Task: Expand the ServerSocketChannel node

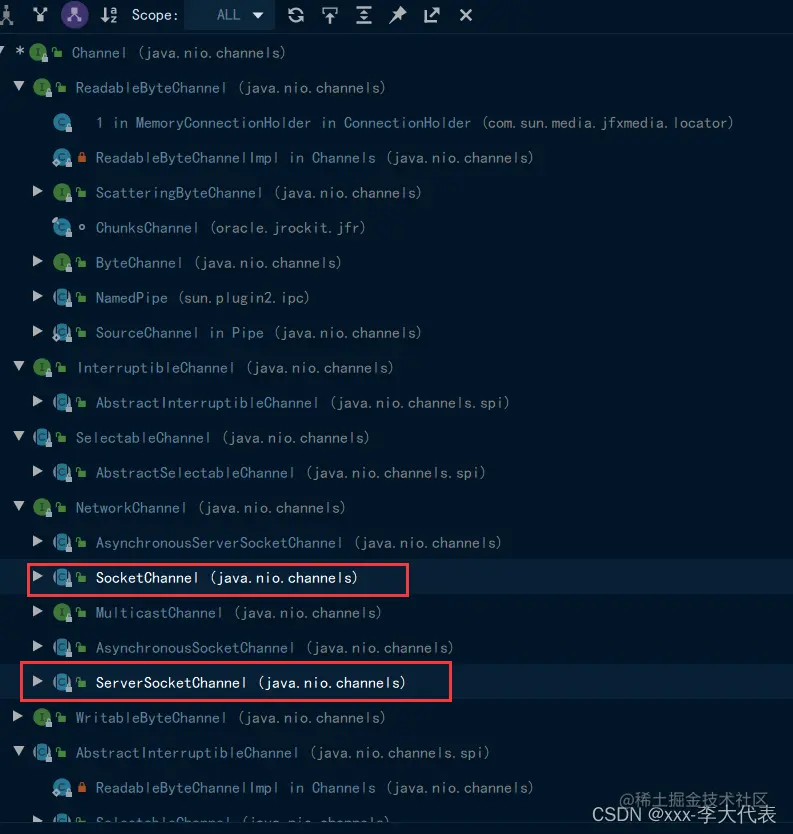Action: pos(37,681)
